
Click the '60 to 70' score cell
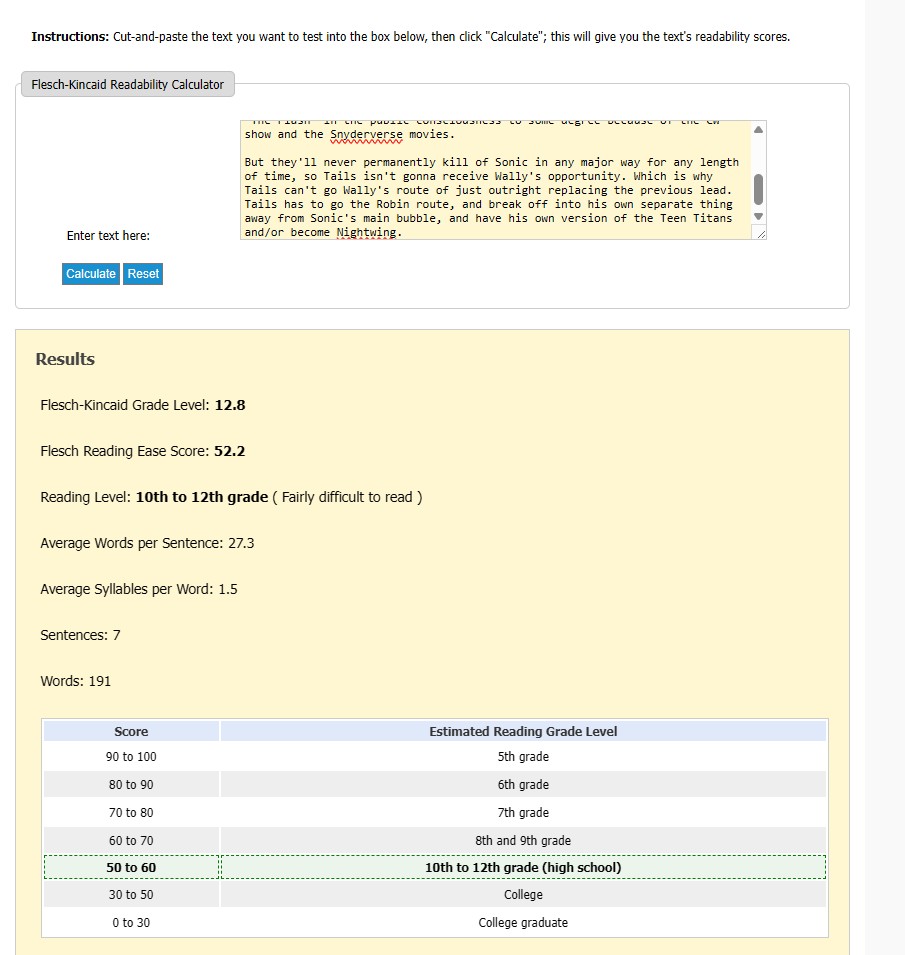131,841
